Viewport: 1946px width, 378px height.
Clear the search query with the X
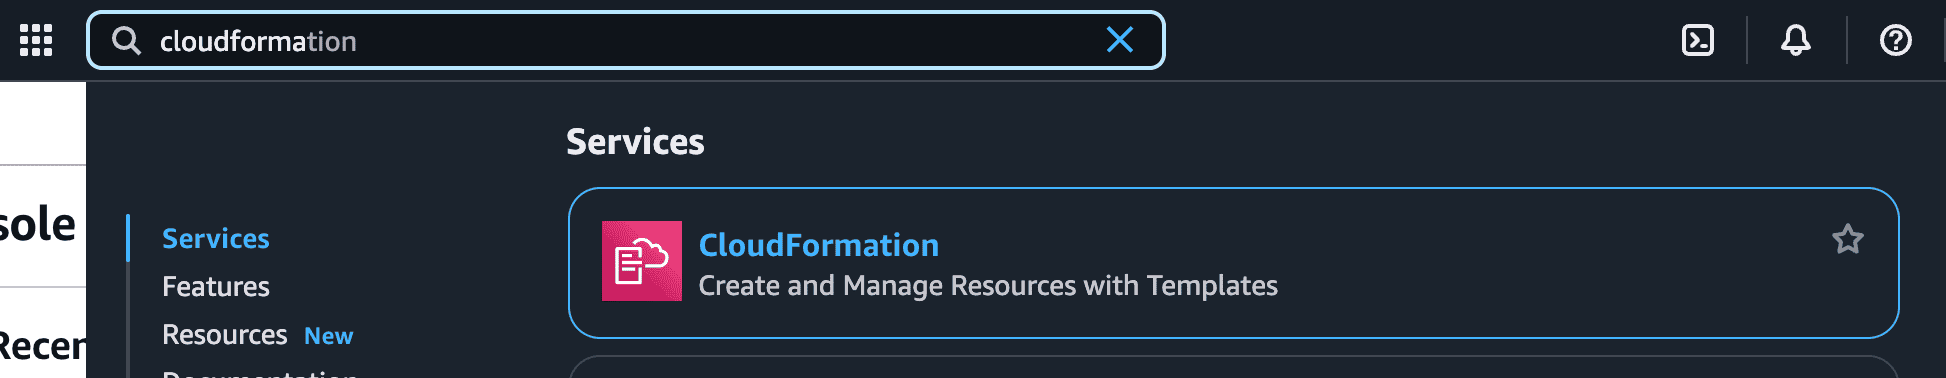pos(1120,40)
